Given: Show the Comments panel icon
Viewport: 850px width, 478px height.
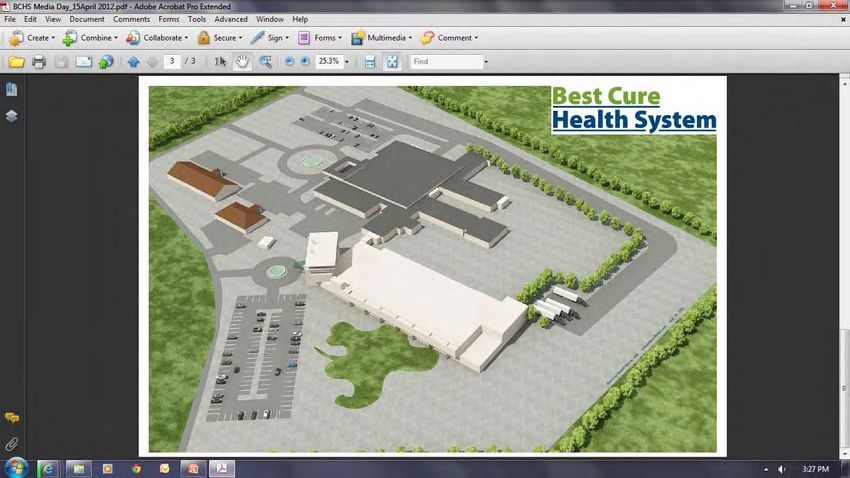Looking at the screenshot, I should [11, 418].
